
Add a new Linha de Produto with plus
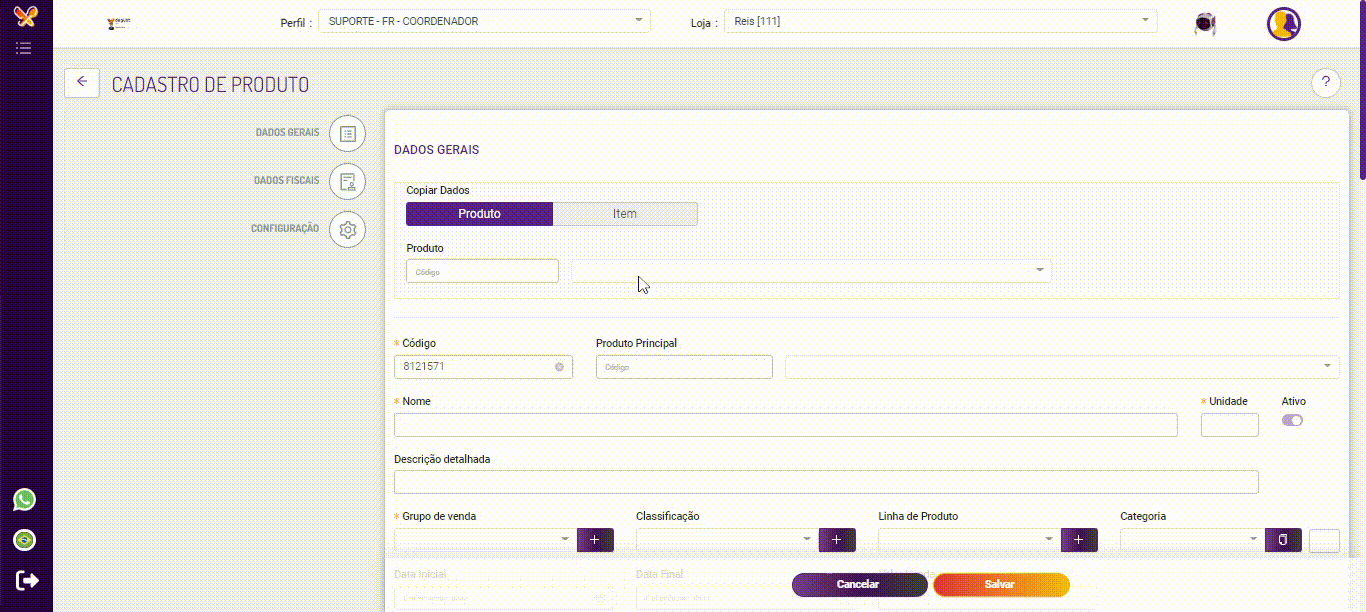point(1079,540)
